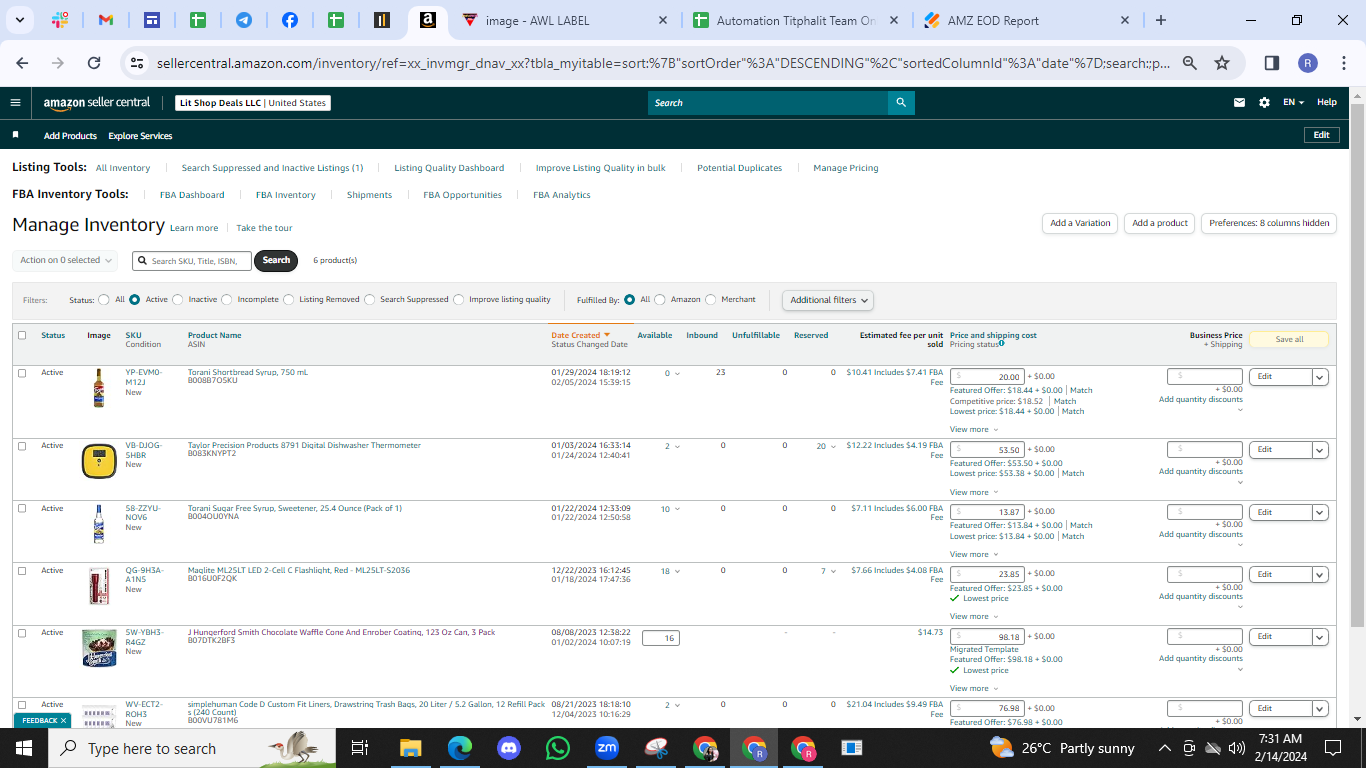Check the Torani Shortbread Syrup row checkbox
This screenshot has height=768, width=1366.
(22, 373)
